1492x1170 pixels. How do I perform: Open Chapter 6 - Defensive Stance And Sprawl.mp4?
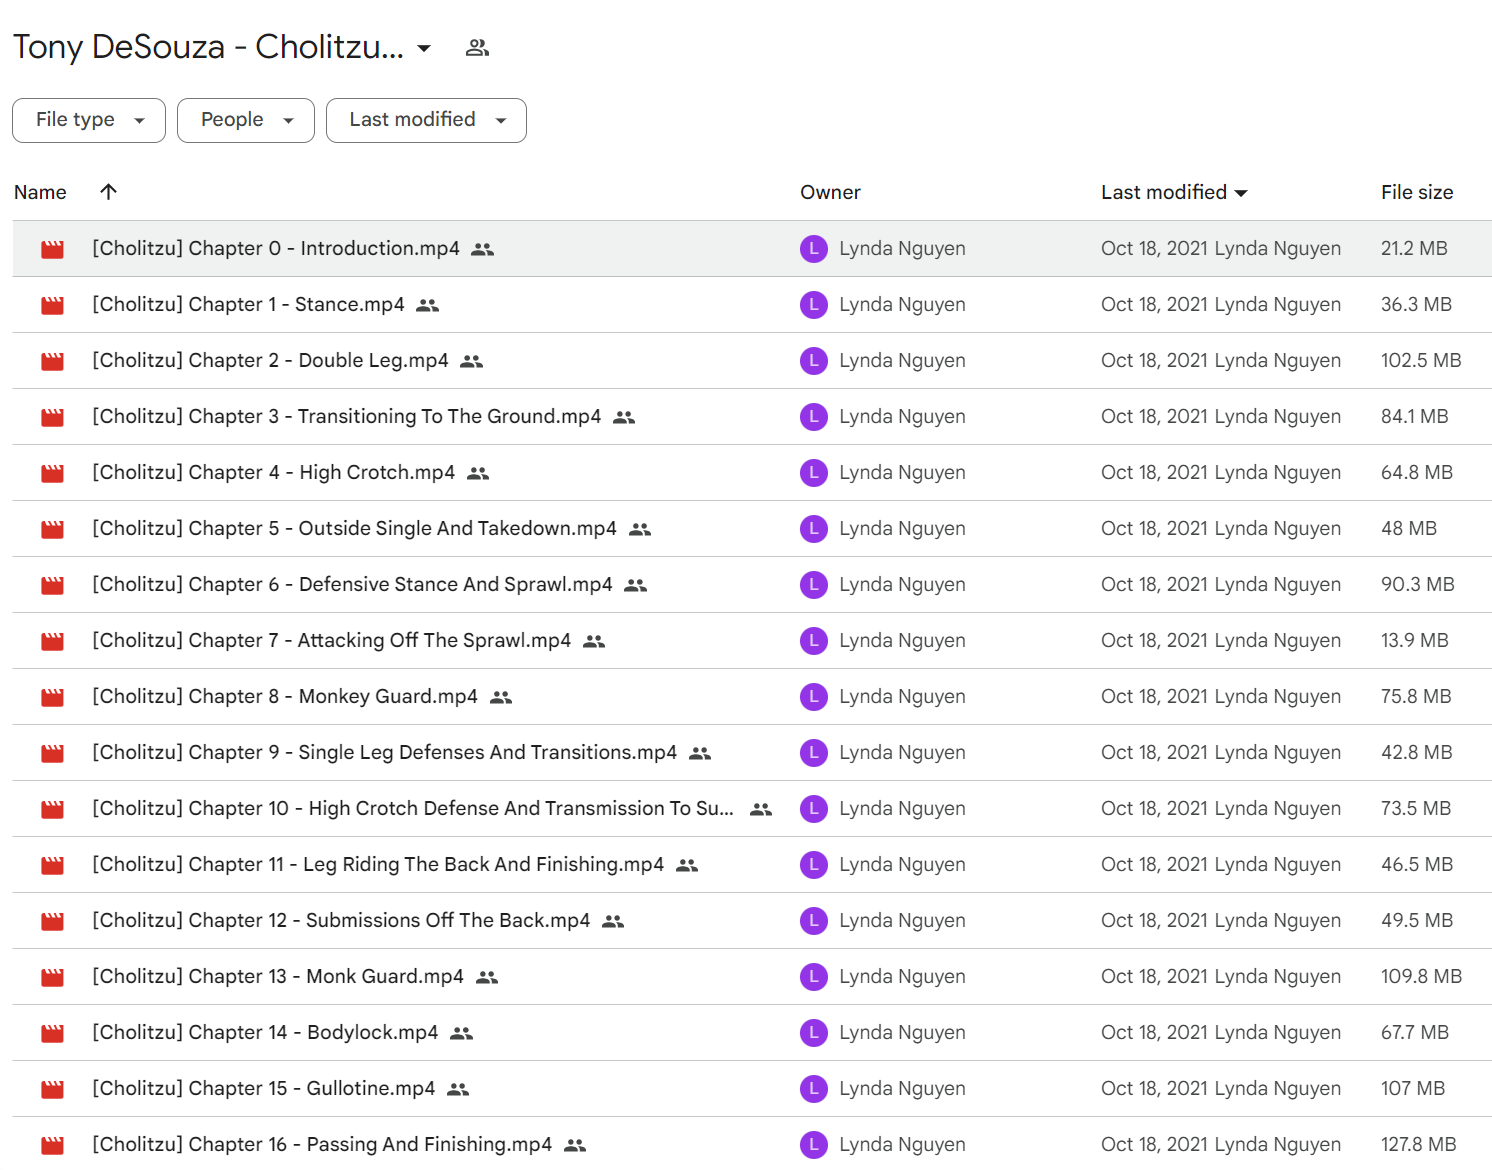352,584
